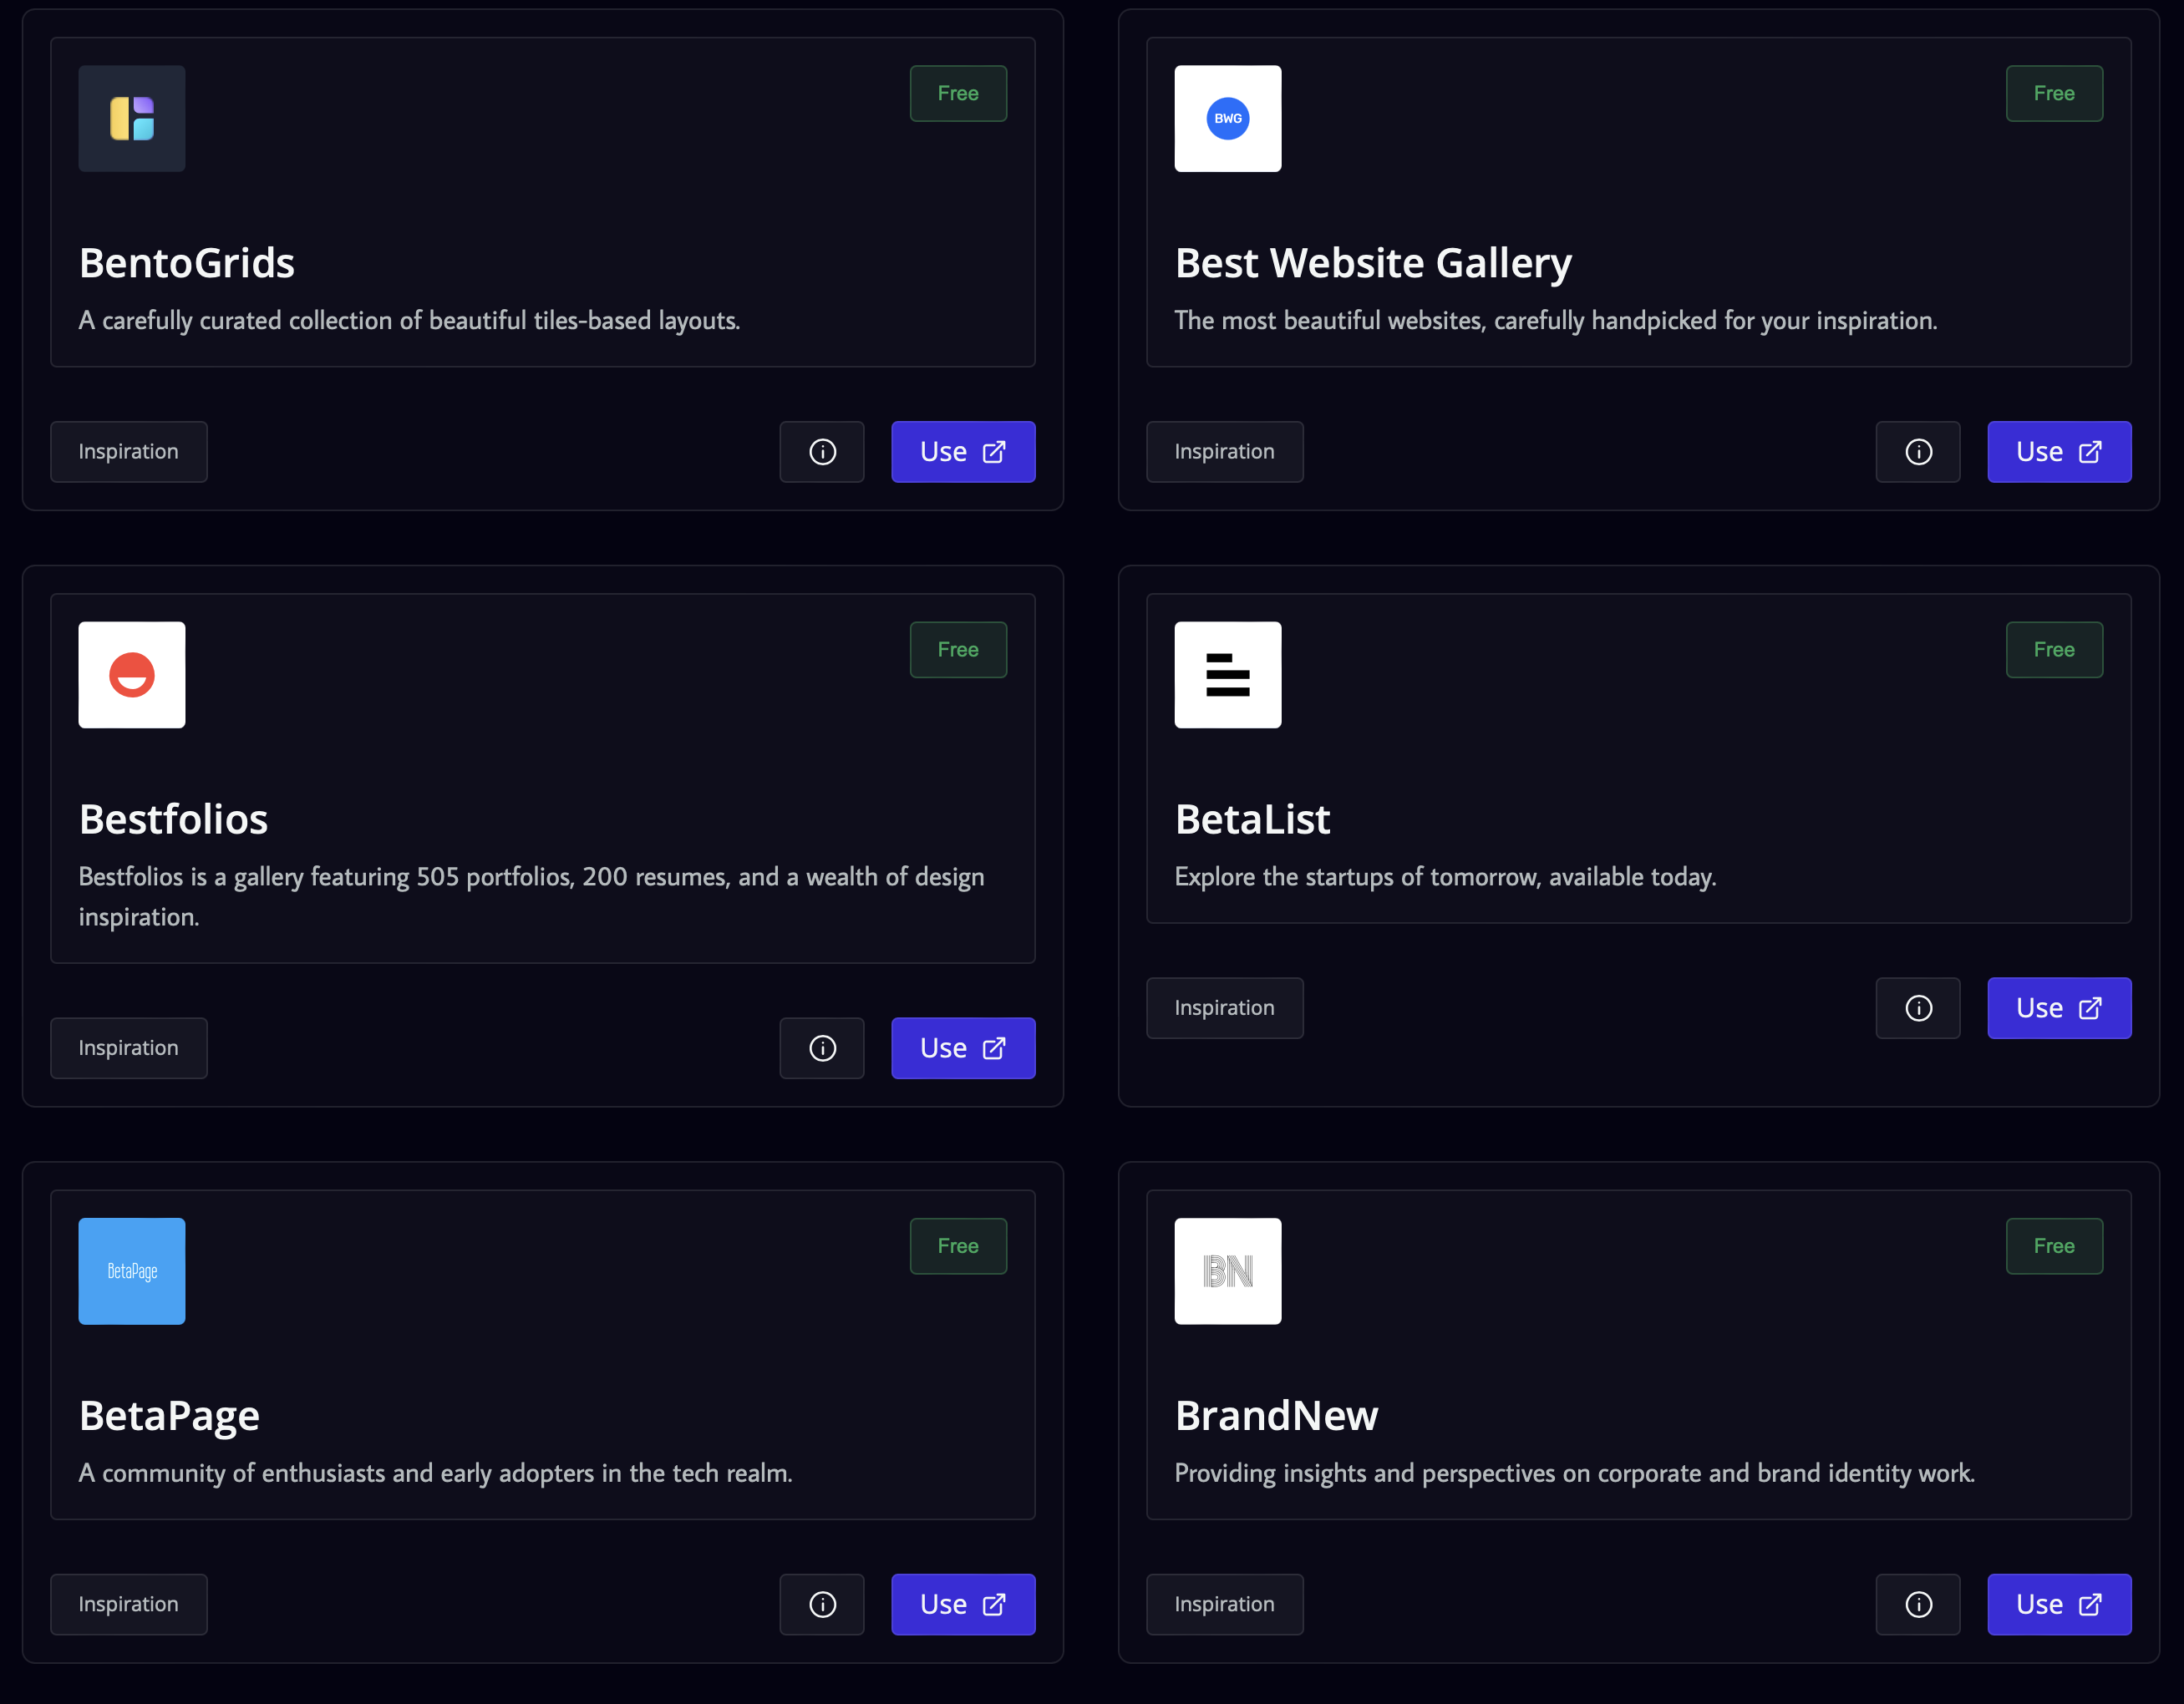Click the BentoGrids logo icon
This screenshot has width=2184, height=1704.
(x=132, y=119)
